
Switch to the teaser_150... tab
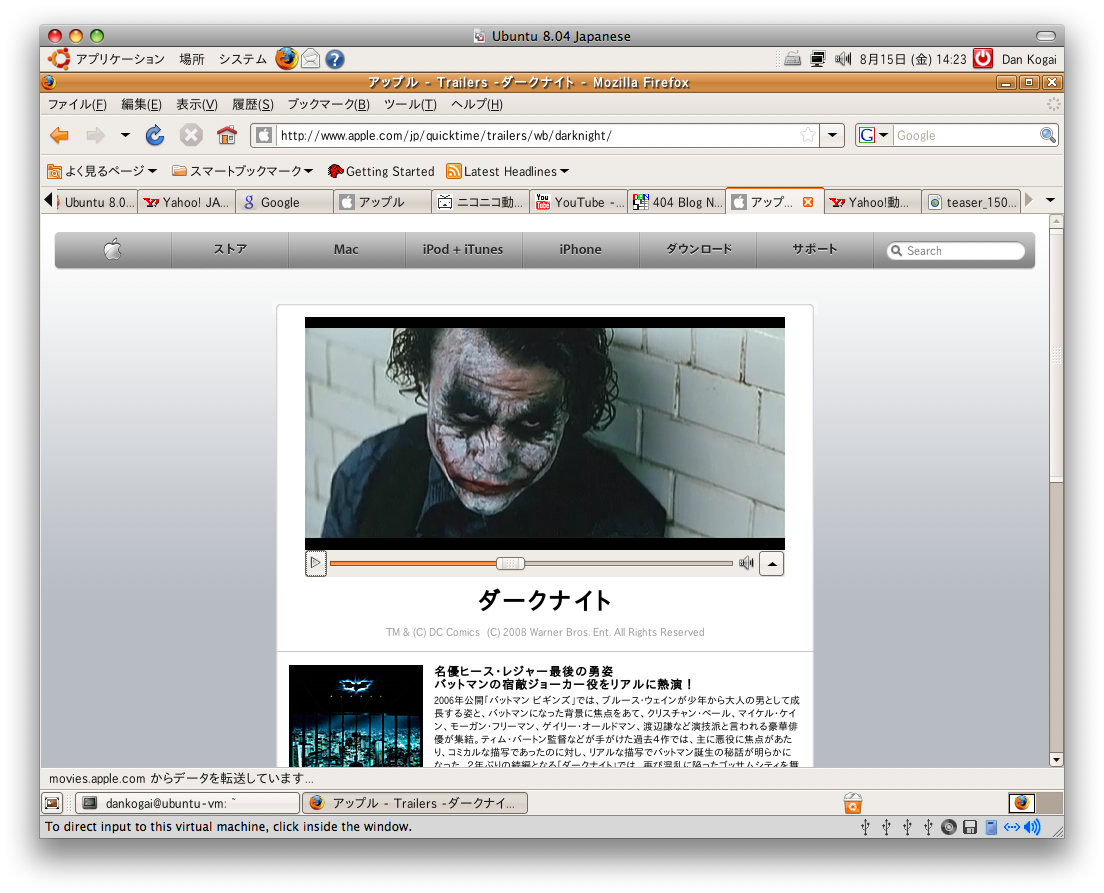[x=972, y=202]
